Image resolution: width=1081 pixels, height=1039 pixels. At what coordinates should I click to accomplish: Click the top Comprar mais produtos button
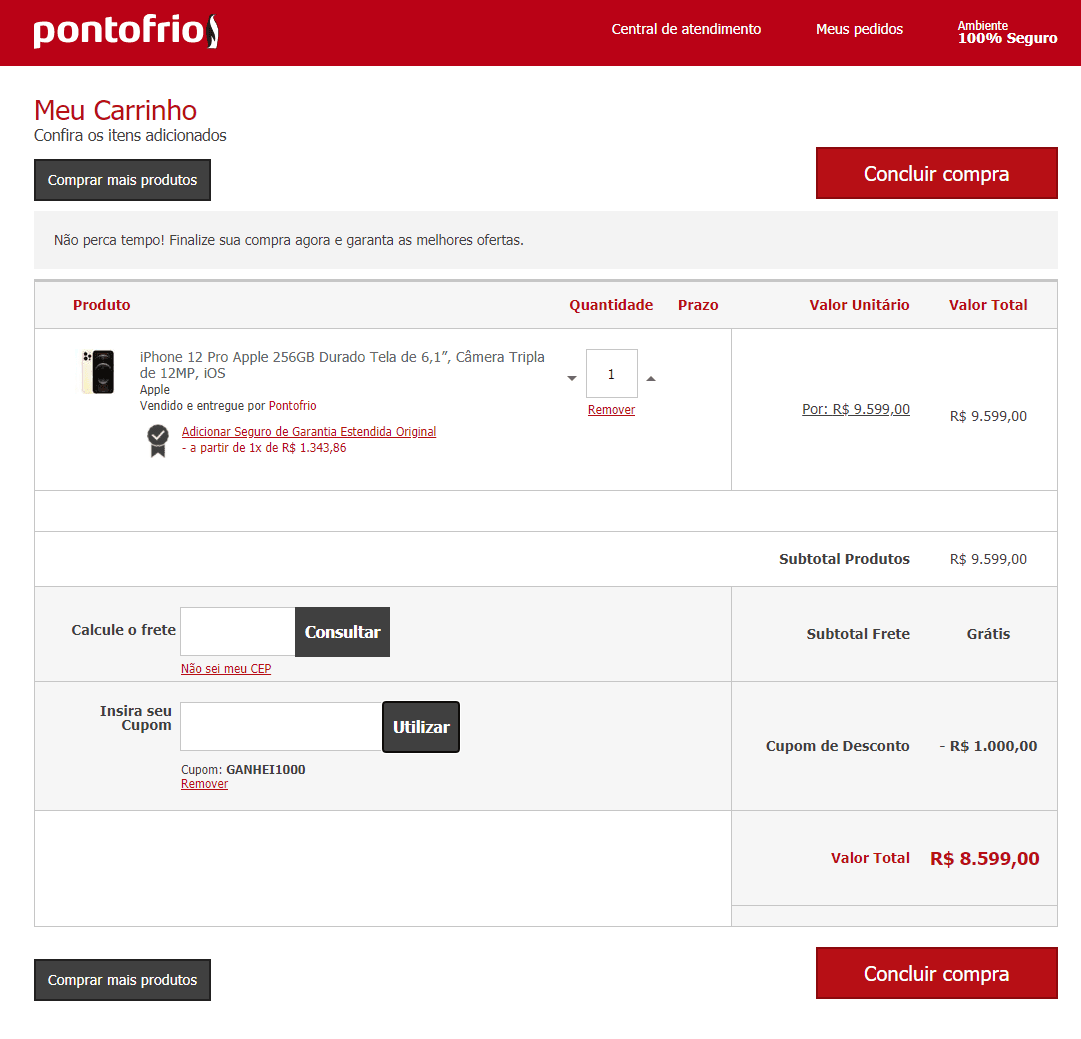tap(122, 180)
